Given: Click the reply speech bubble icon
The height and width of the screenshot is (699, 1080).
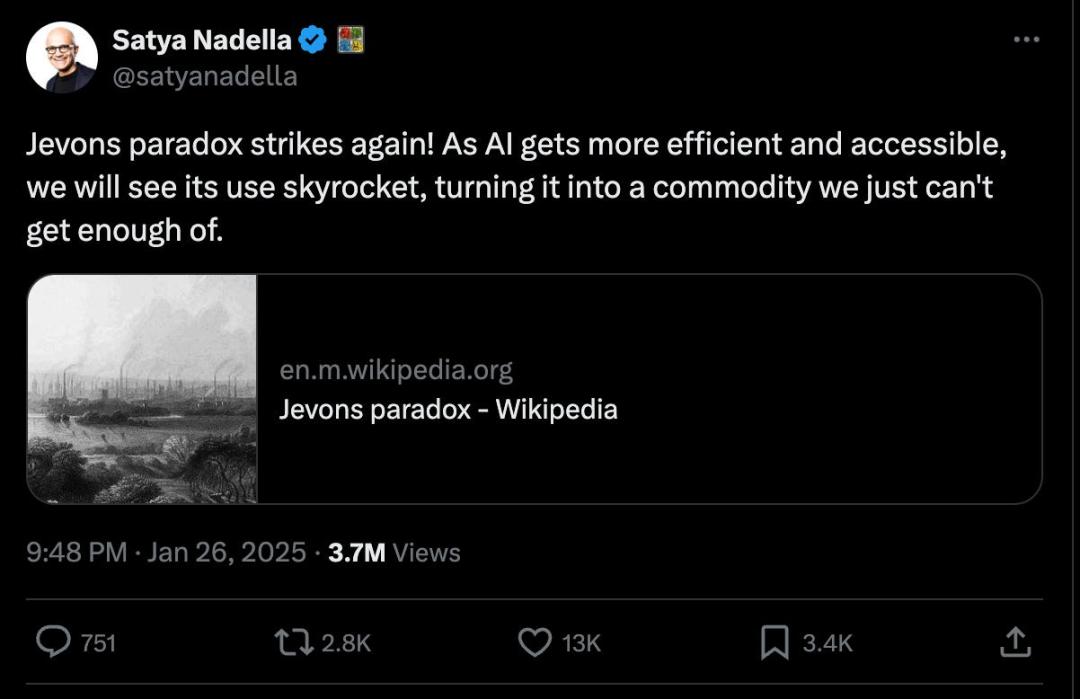Looking at the screenshot, I should [x=53, y=641].
